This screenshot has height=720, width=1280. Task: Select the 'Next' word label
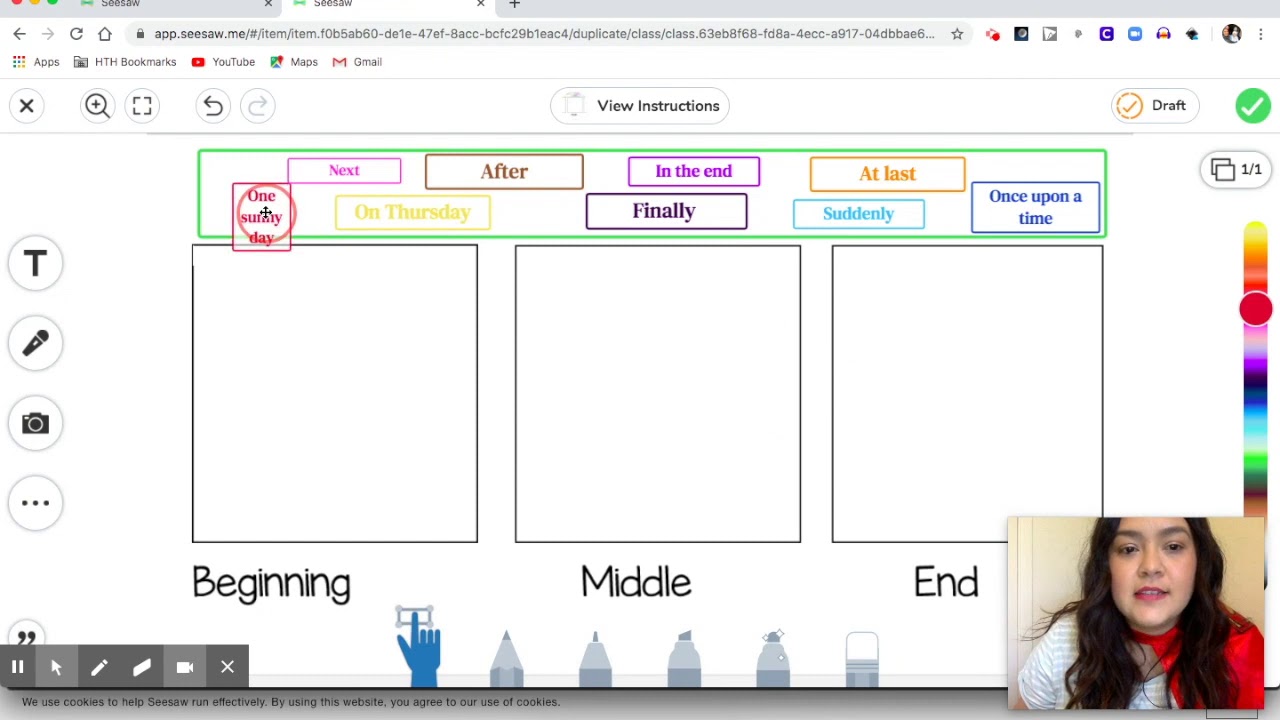pyautogui.click(x=344, y=171)
